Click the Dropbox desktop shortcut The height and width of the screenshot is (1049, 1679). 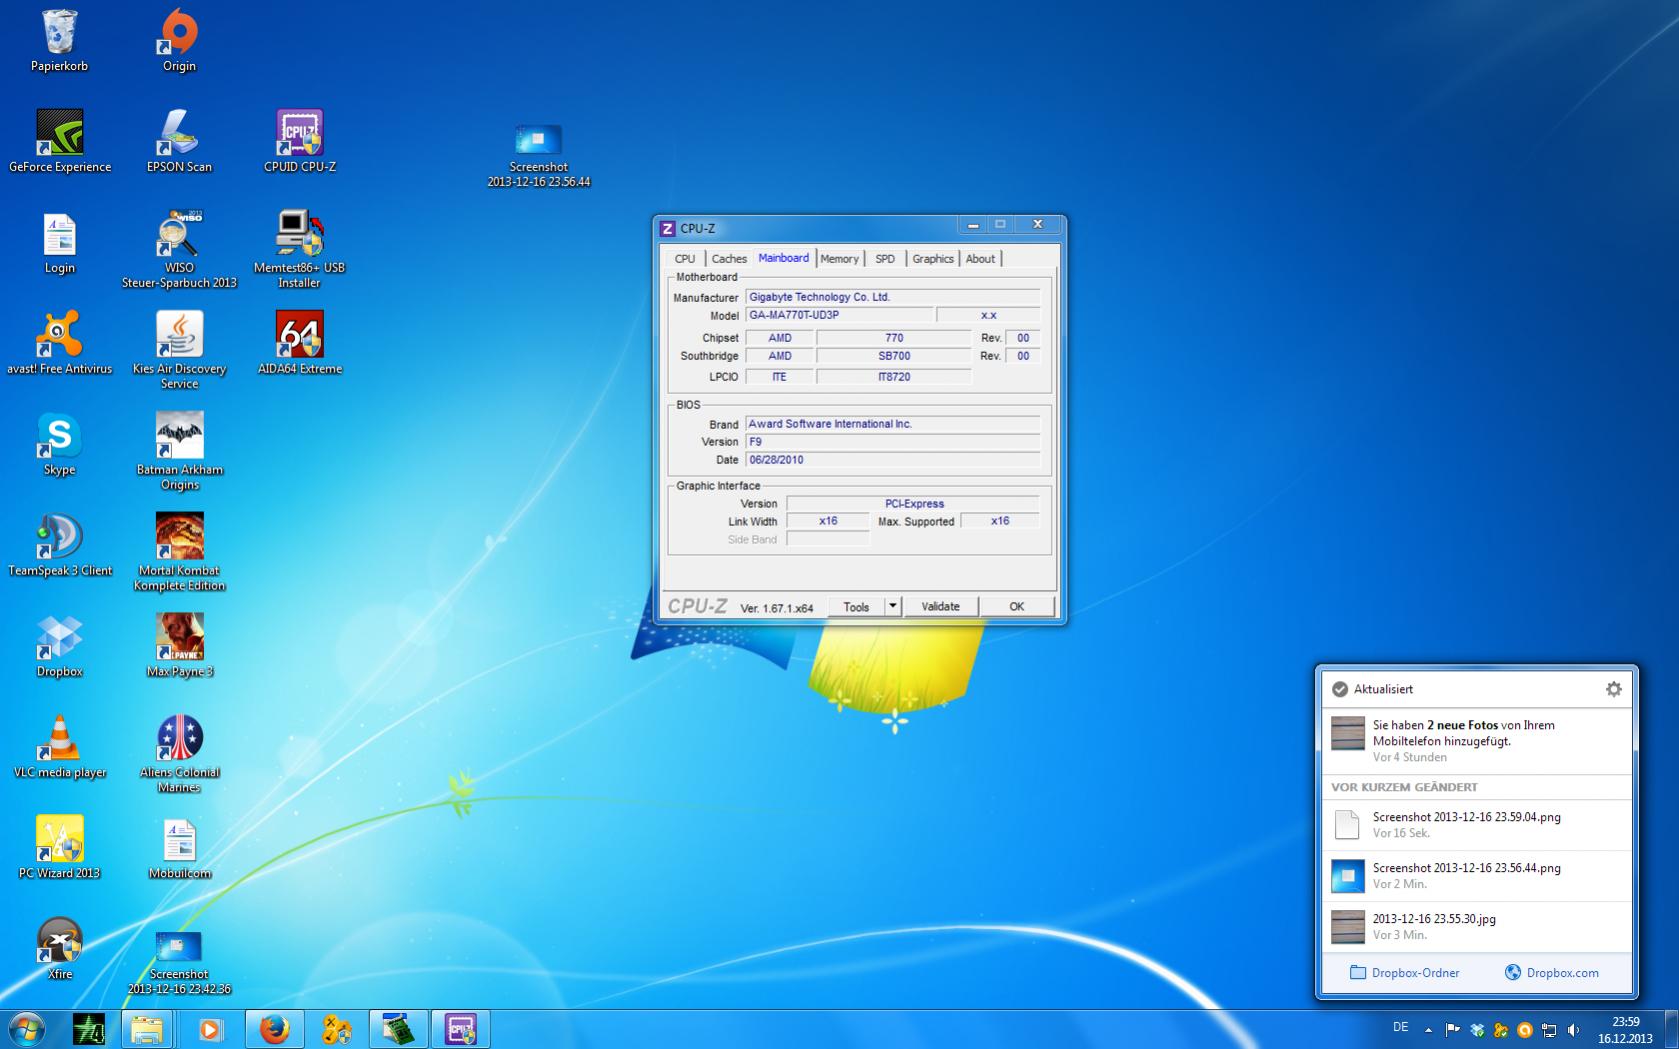pos(59,646)
